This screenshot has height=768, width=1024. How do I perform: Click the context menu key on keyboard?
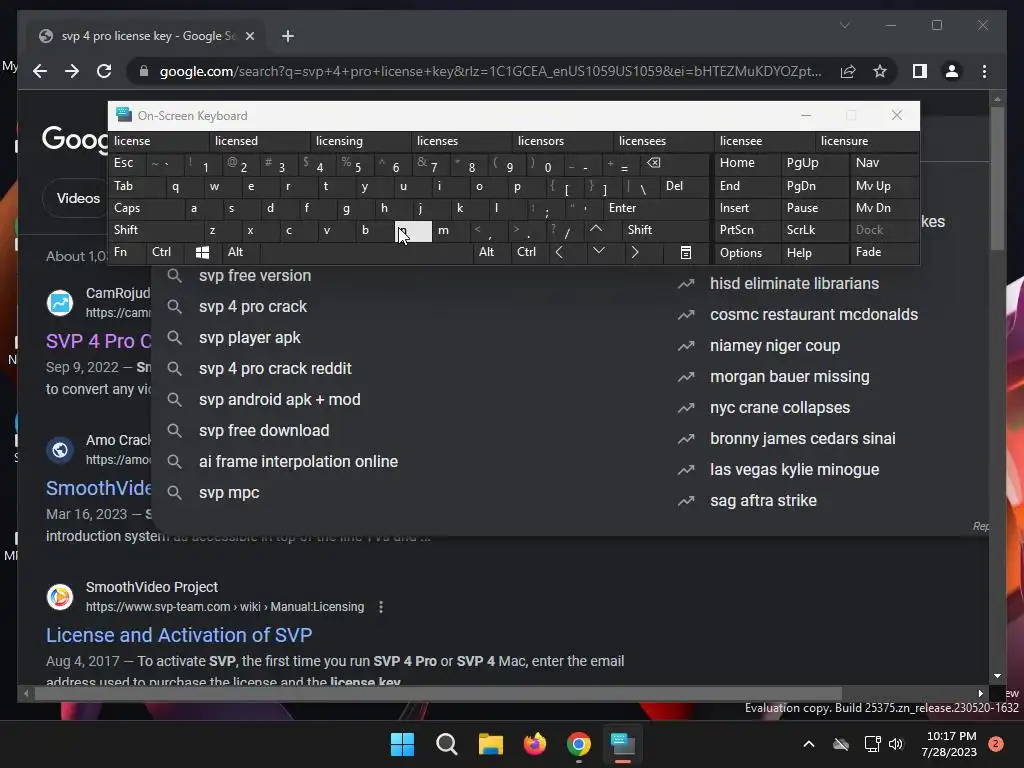pyautogui.click(x=686, y=252)
